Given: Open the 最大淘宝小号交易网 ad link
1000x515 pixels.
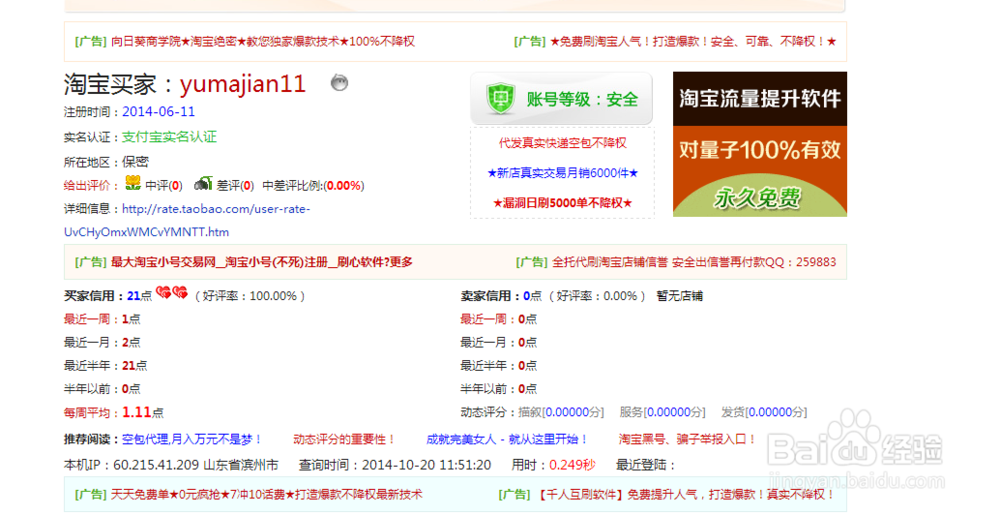Looking at the screenshot, I should (261, 262).
